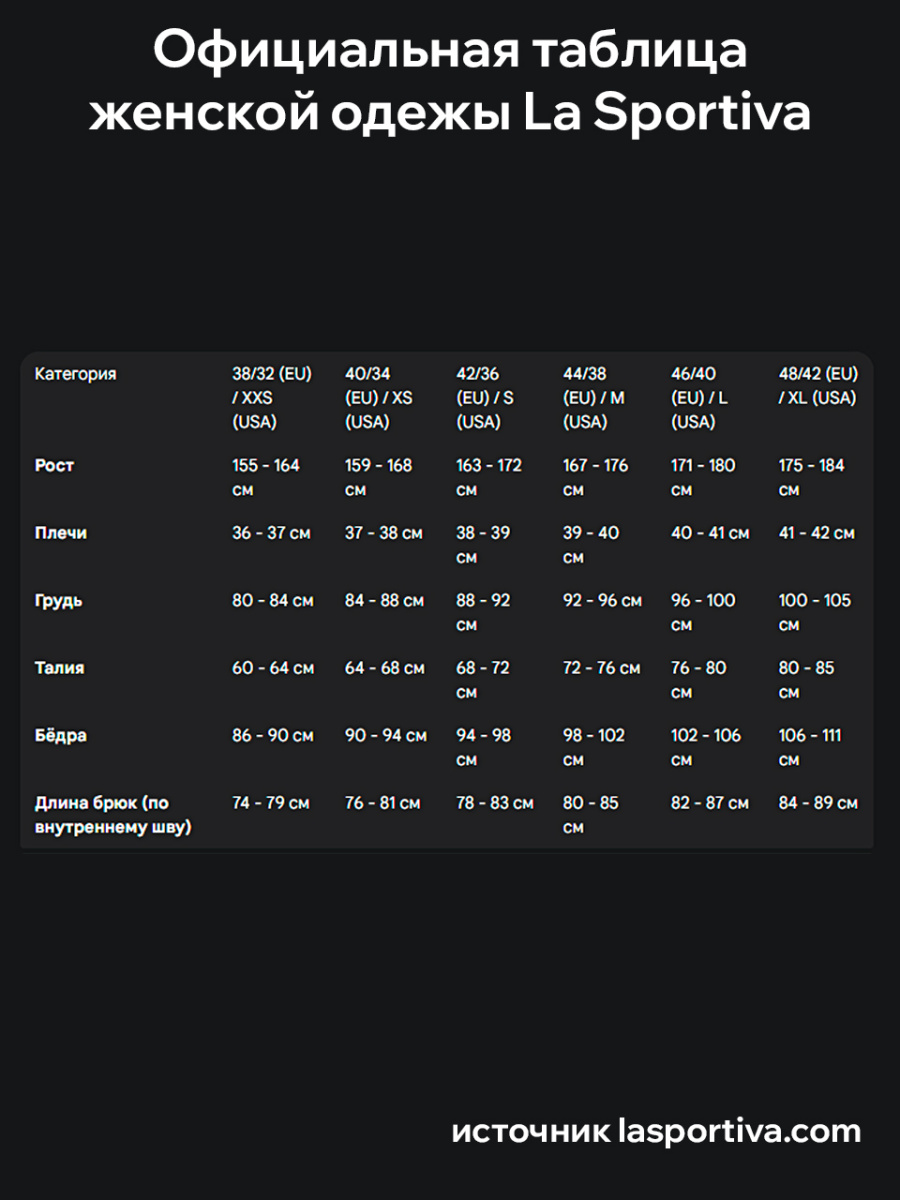900x1200 pixels.
Task: Click the 'Грудь' row label
Action: tap(58, 601)
